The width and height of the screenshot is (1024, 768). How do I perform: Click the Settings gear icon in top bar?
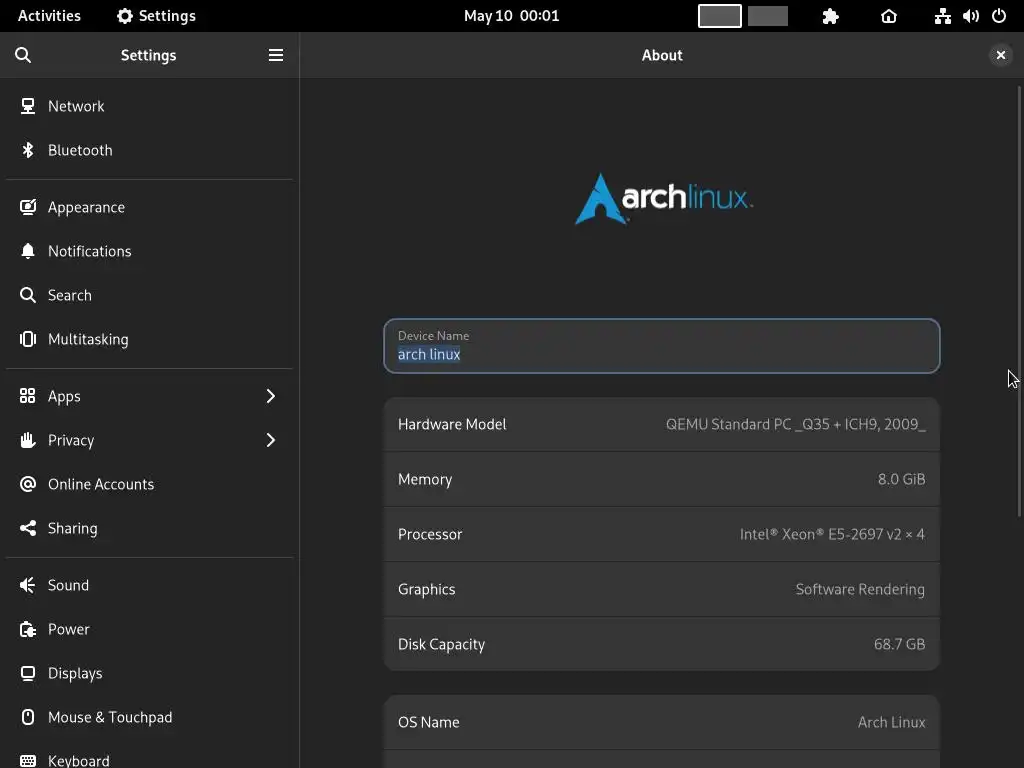pyautogui.click(x=124, y=16)
